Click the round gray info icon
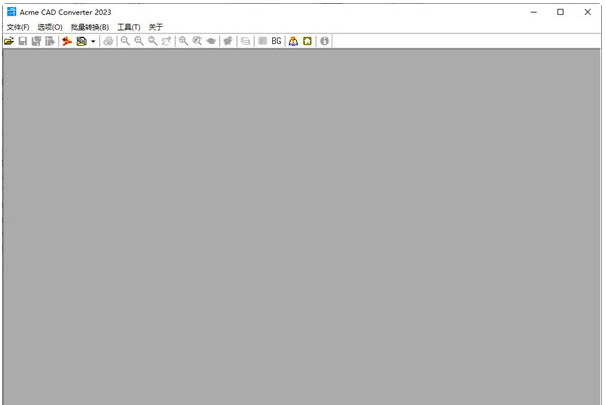The width and height of the screenshot is (606, 405). coord(325,41)
